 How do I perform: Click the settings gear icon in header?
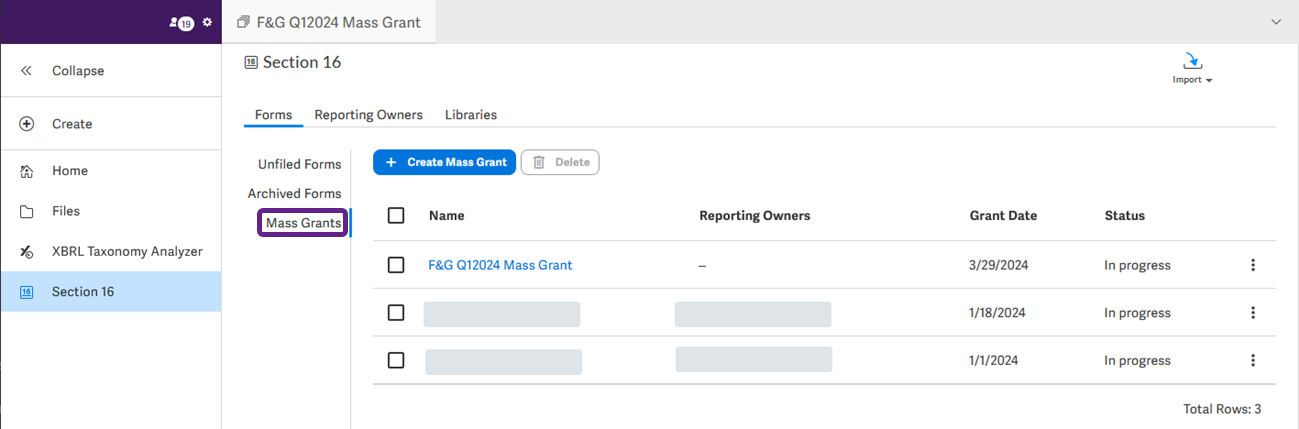point(207,22)
